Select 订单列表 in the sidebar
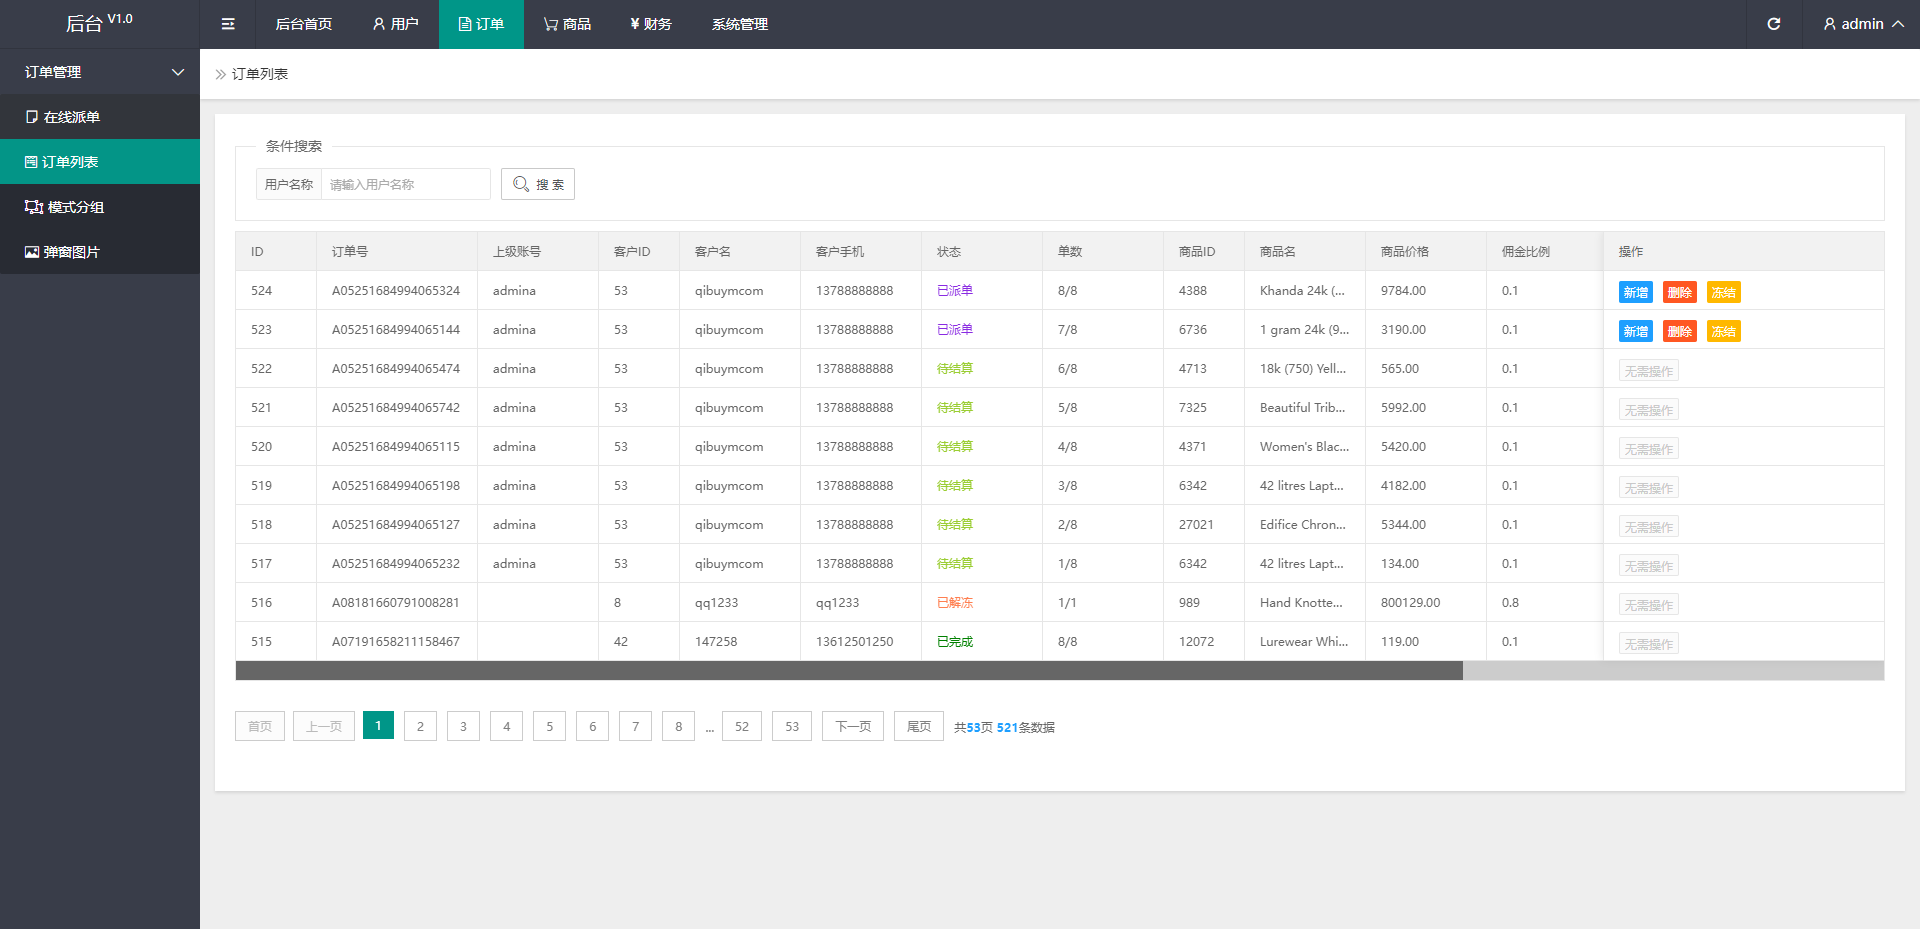 (70, 162)
